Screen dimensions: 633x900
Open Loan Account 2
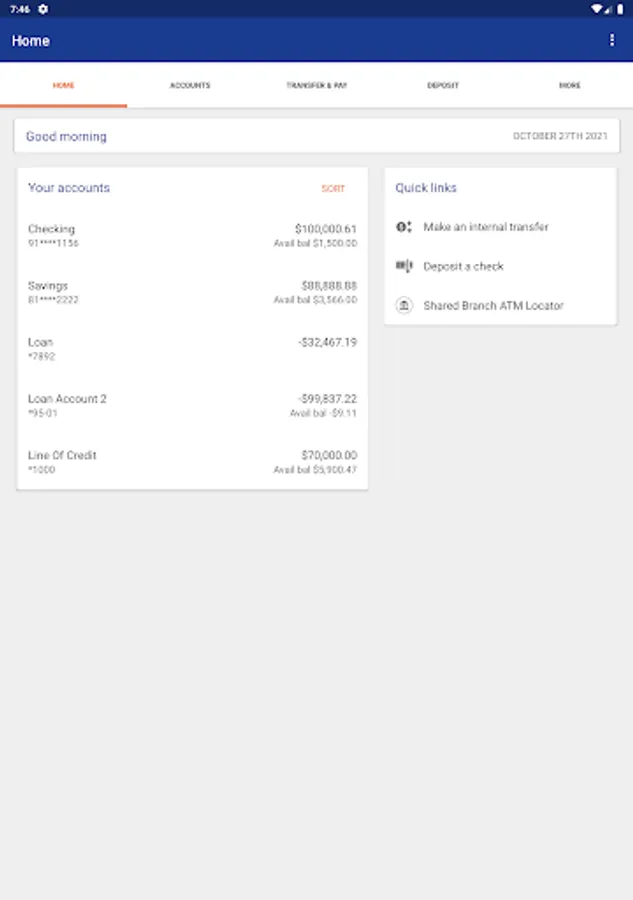pos(192,405)
